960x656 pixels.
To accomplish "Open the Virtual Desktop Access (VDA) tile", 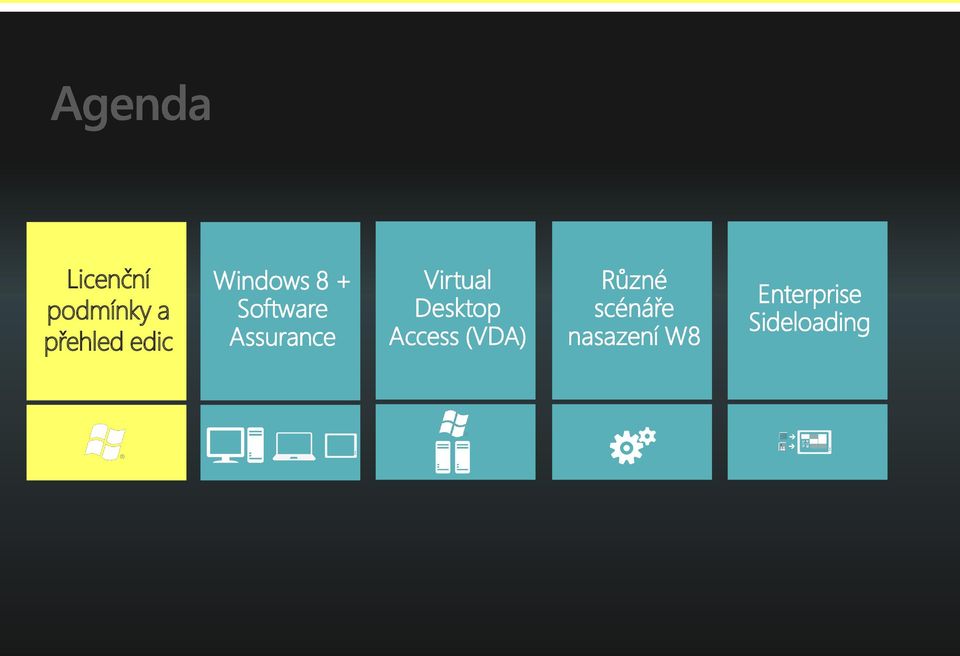I will 456,311.
